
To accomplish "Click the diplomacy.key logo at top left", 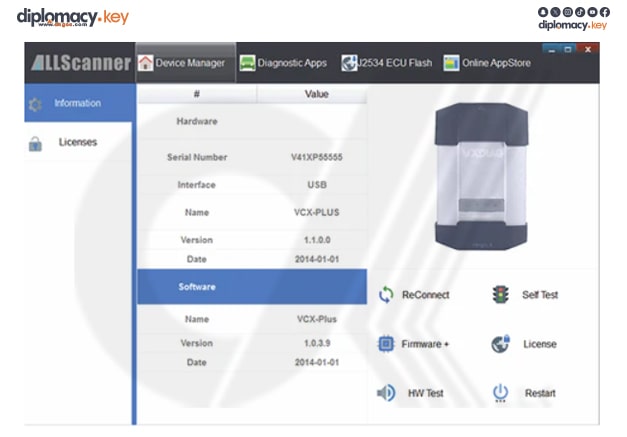I will click(73, 17).
